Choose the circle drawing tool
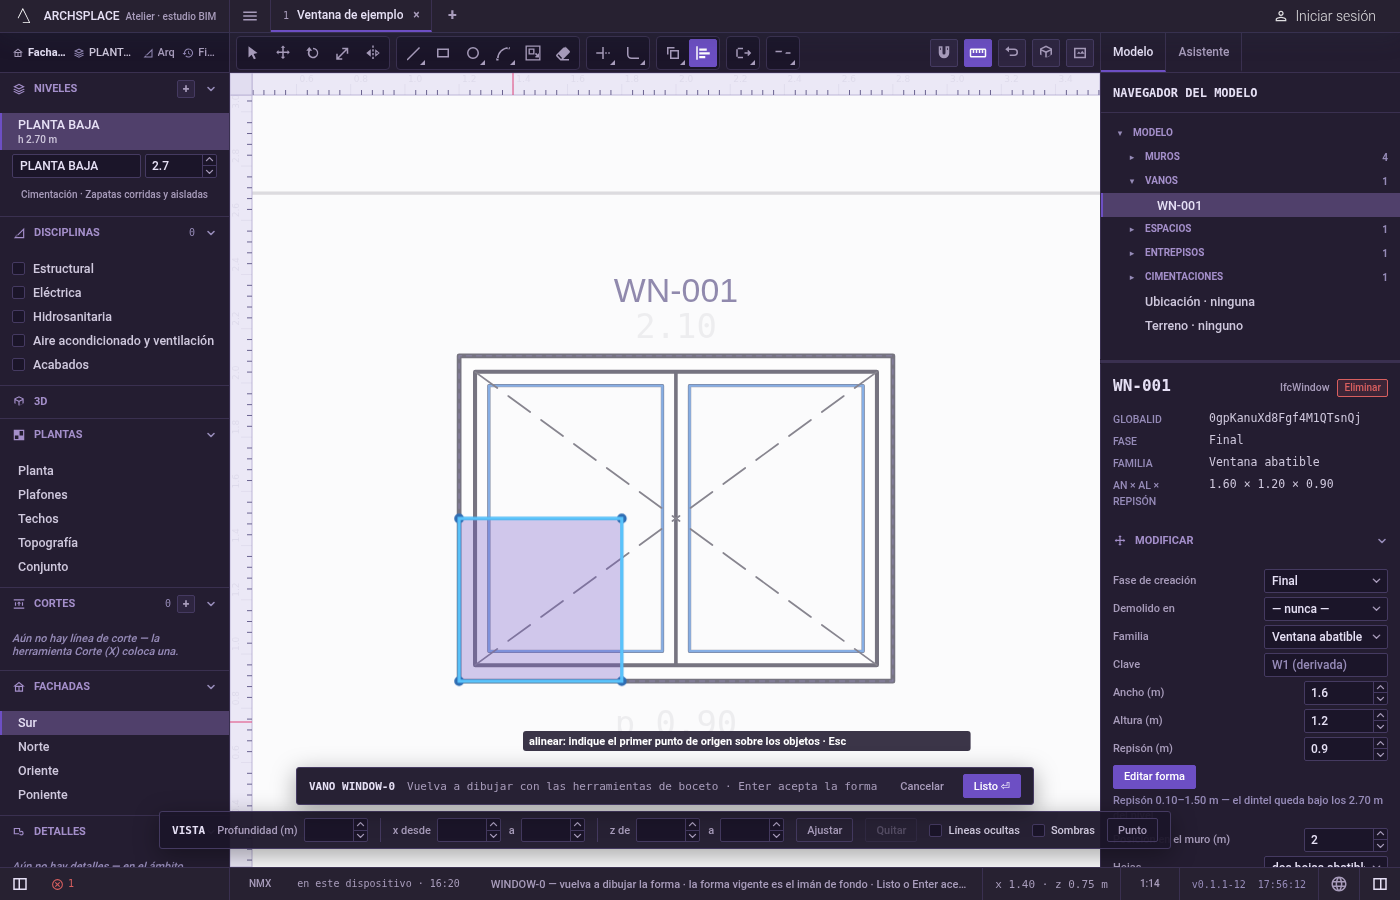Screen dimensions: 1400x900 [x=473, y=53]
